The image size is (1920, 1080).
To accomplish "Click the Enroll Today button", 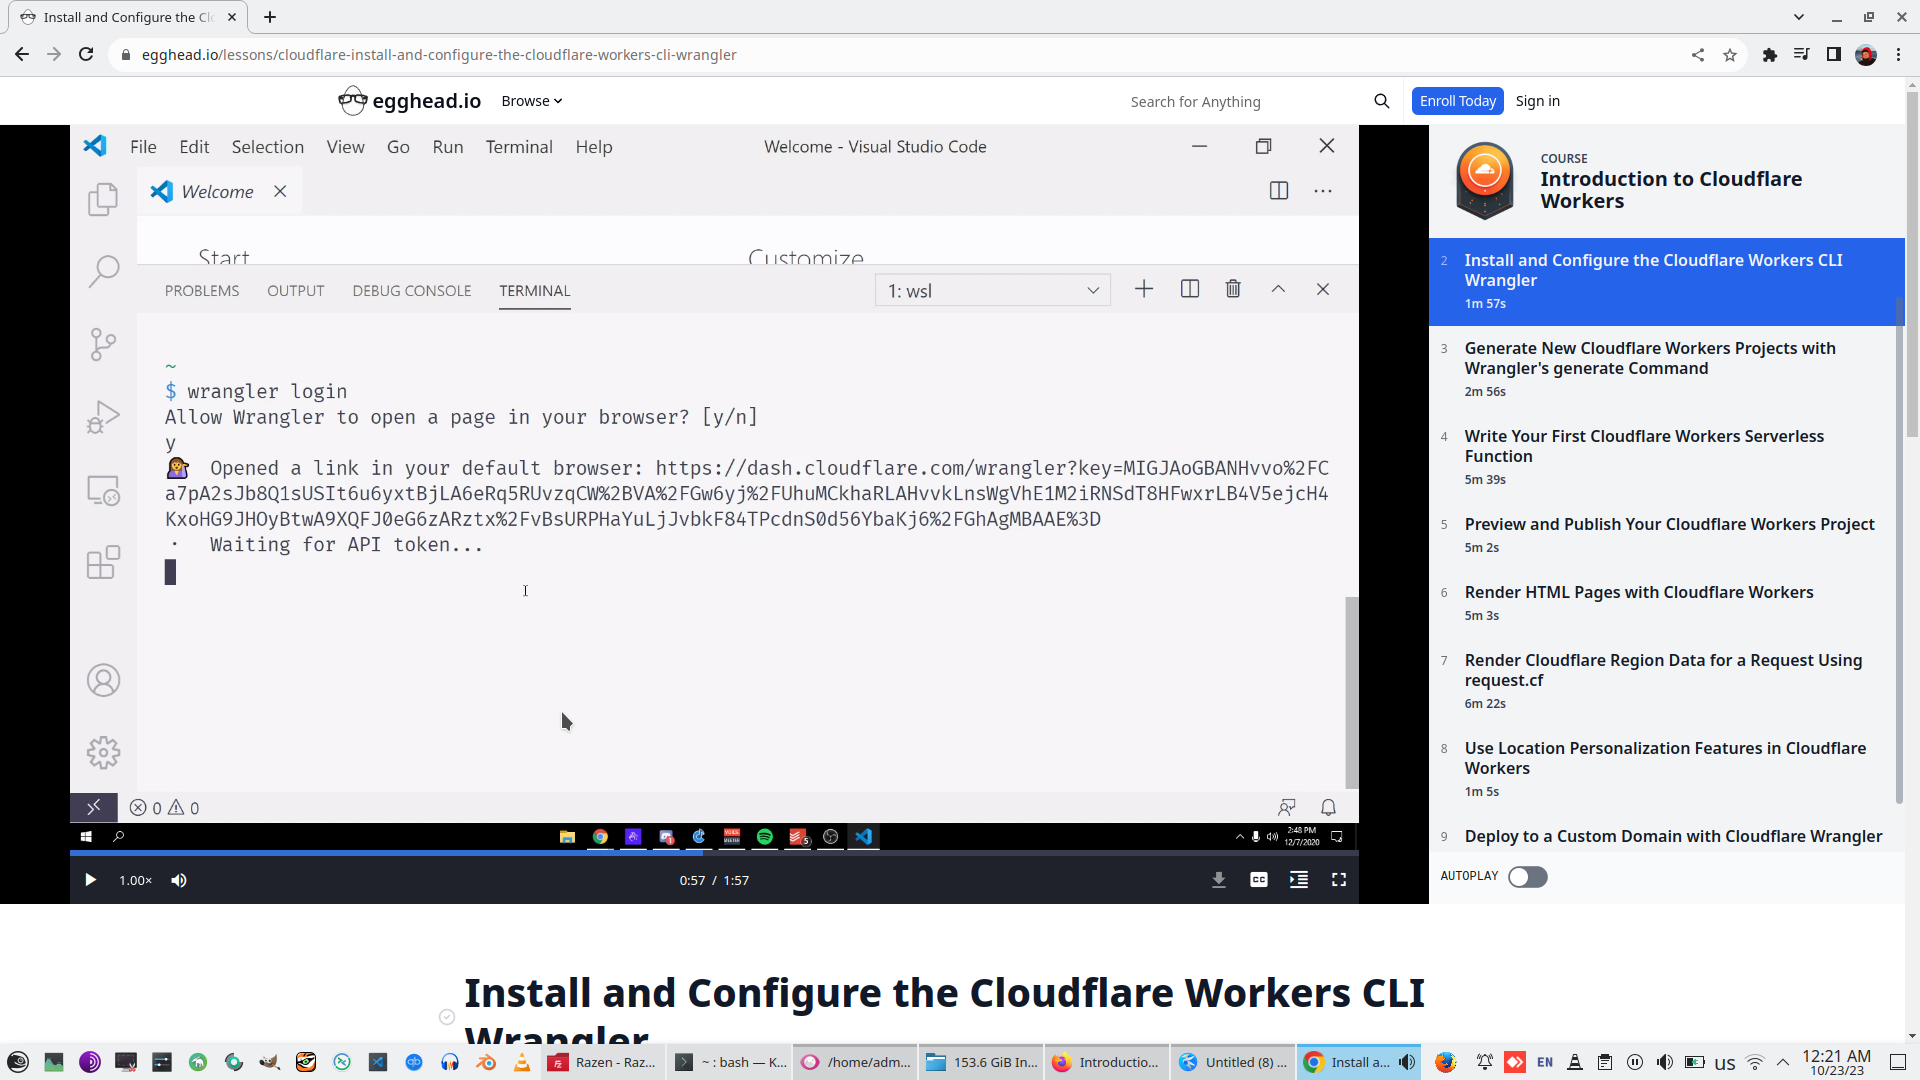I will [x=1457, y=101].
